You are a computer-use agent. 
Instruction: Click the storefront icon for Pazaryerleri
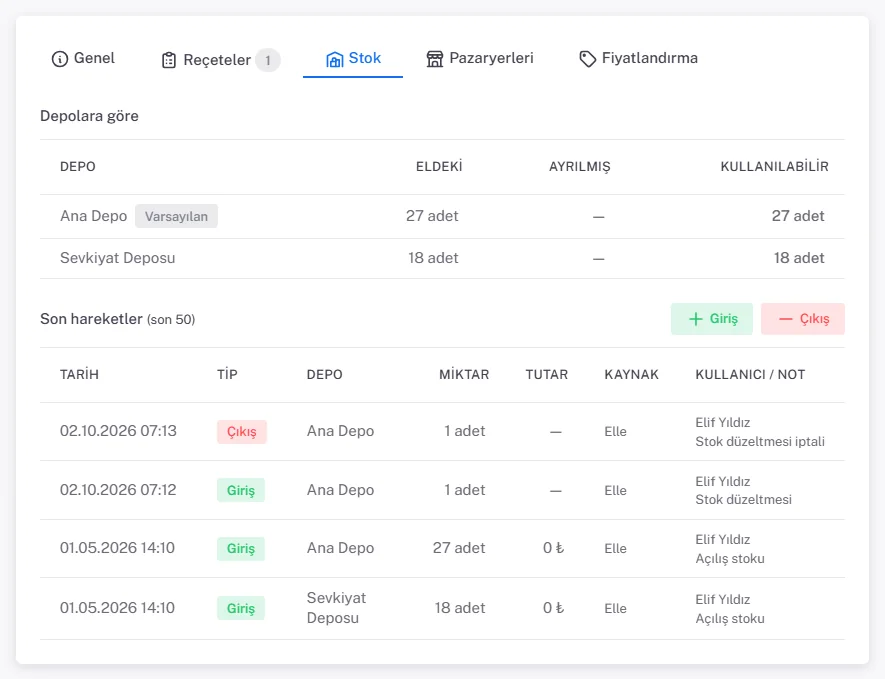point(435,59)
